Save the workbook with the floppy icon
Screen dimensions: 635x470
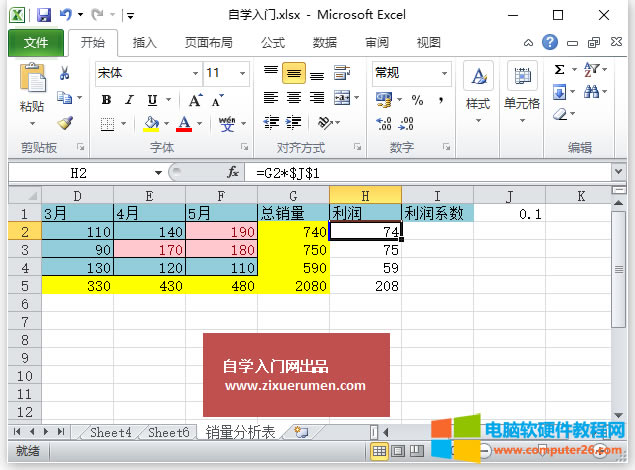pyautogui.click(x=44, y=15)
